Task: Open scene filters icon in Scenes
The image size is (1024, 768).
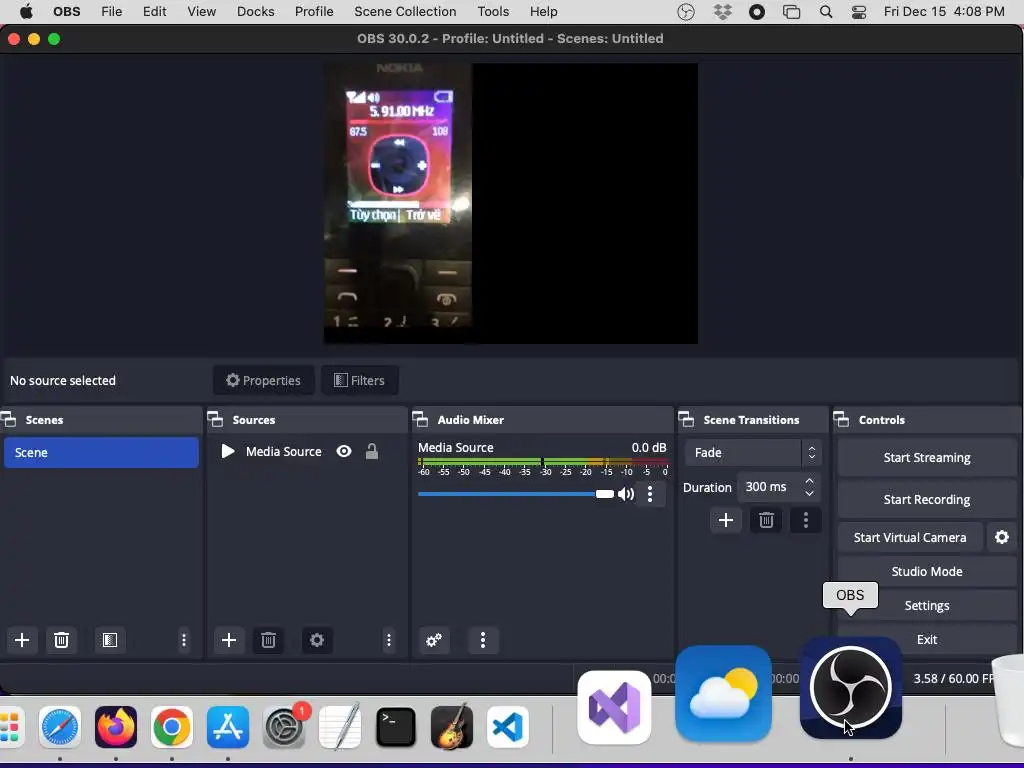Action: click(110, 640)
